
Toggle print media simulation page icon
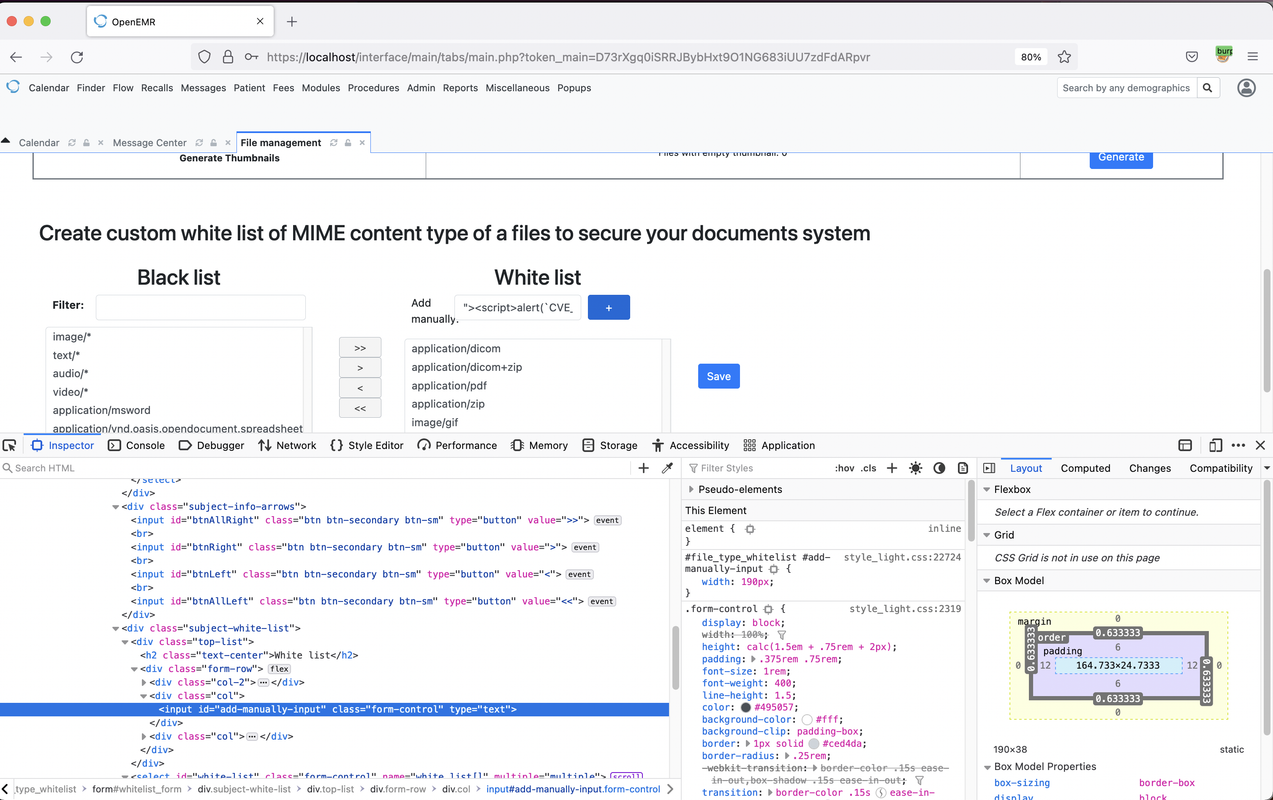pos(963,468)
